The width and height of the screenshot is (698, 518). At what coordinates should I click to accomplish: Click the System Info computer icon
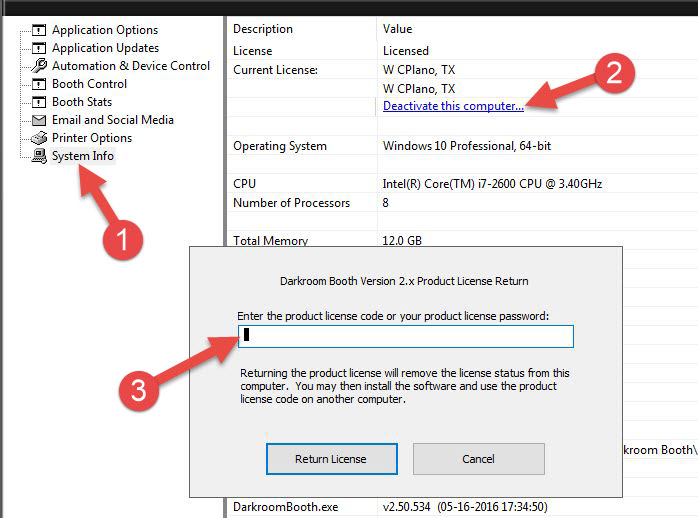pos(39,156)
